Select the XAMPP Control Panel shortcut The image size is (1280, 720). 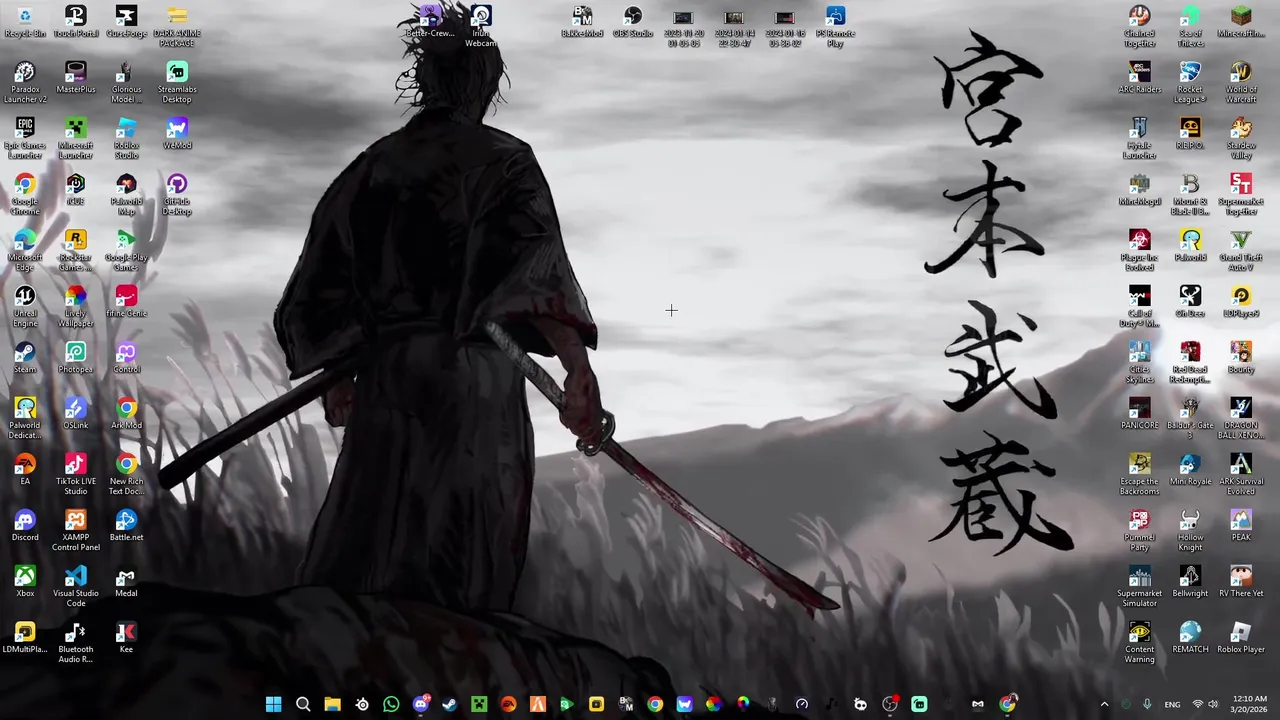76,531
